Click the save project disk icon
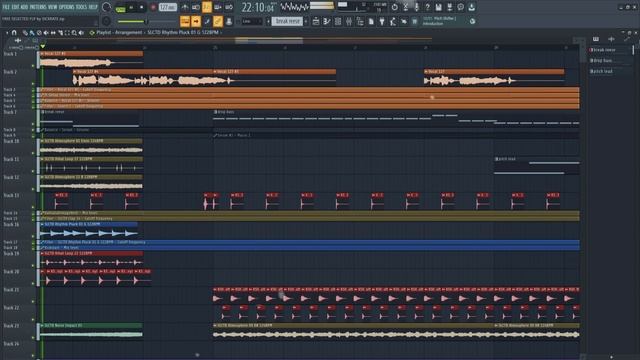The height and width of the screenshot is (360, 640). coord(438,7)
